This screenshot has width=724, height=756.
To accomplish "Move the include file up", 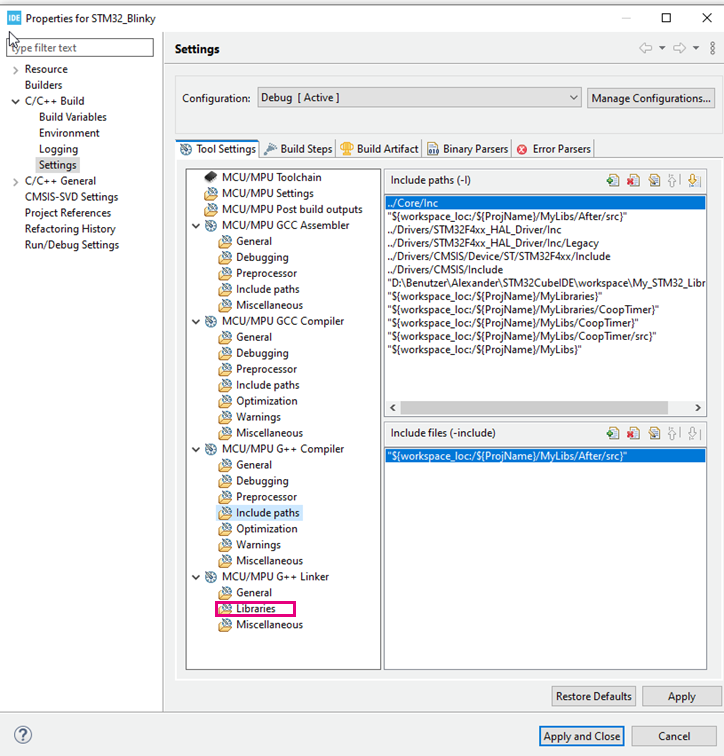I will pos(673,433).
